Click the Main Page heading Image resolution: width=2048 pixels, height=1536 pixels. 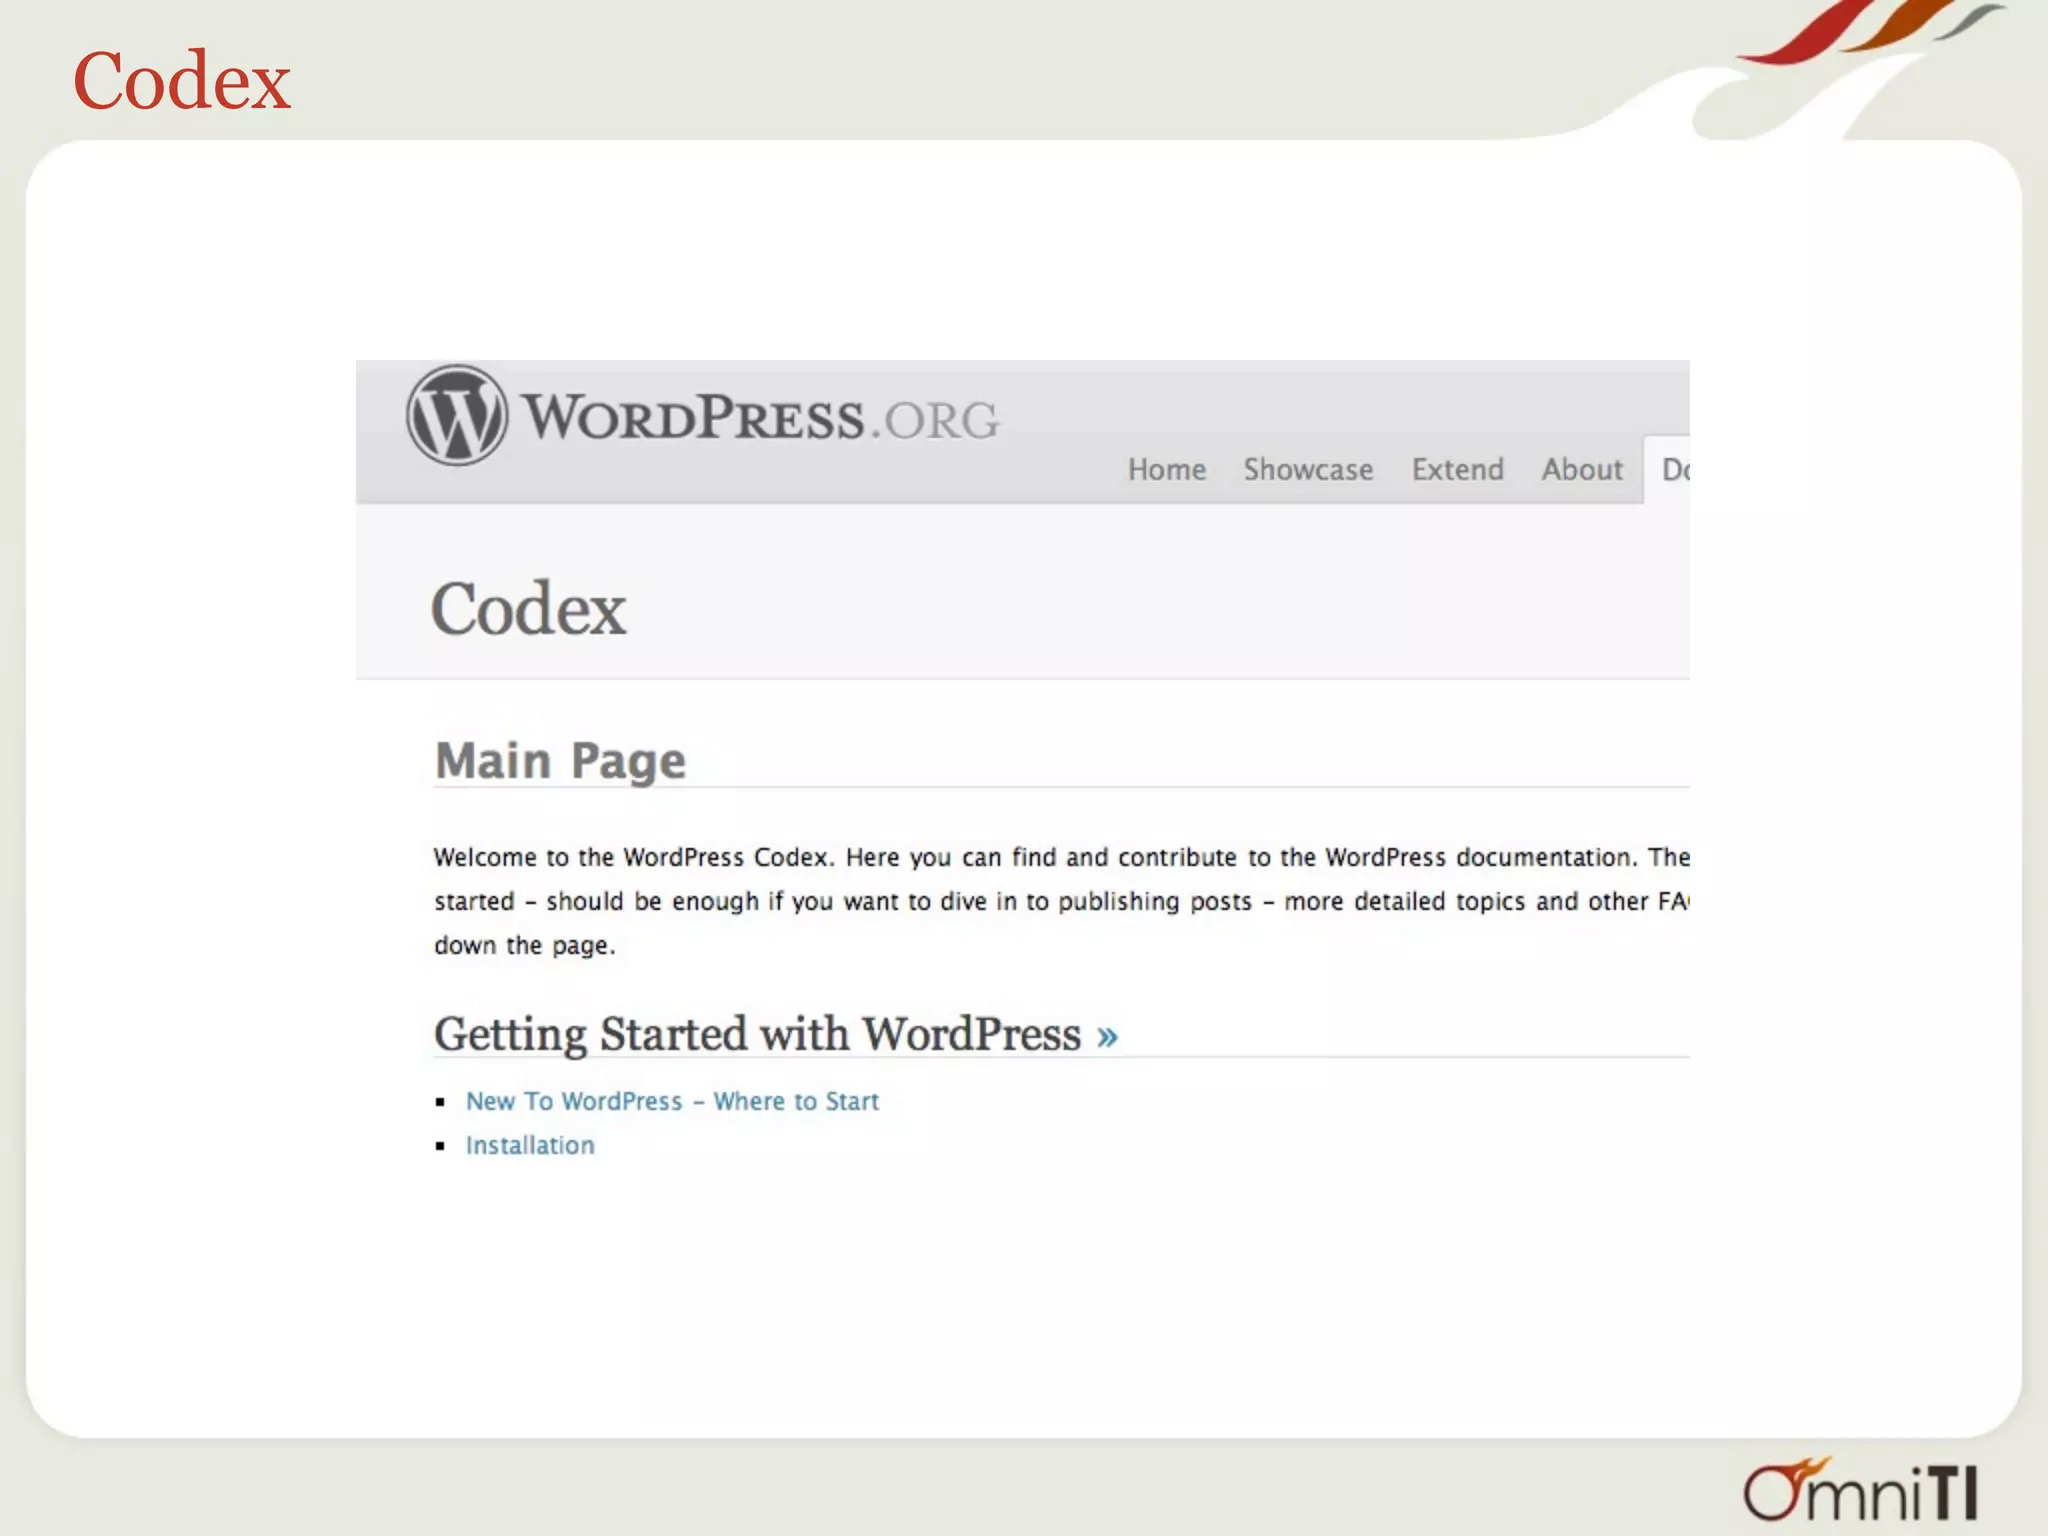560,761
